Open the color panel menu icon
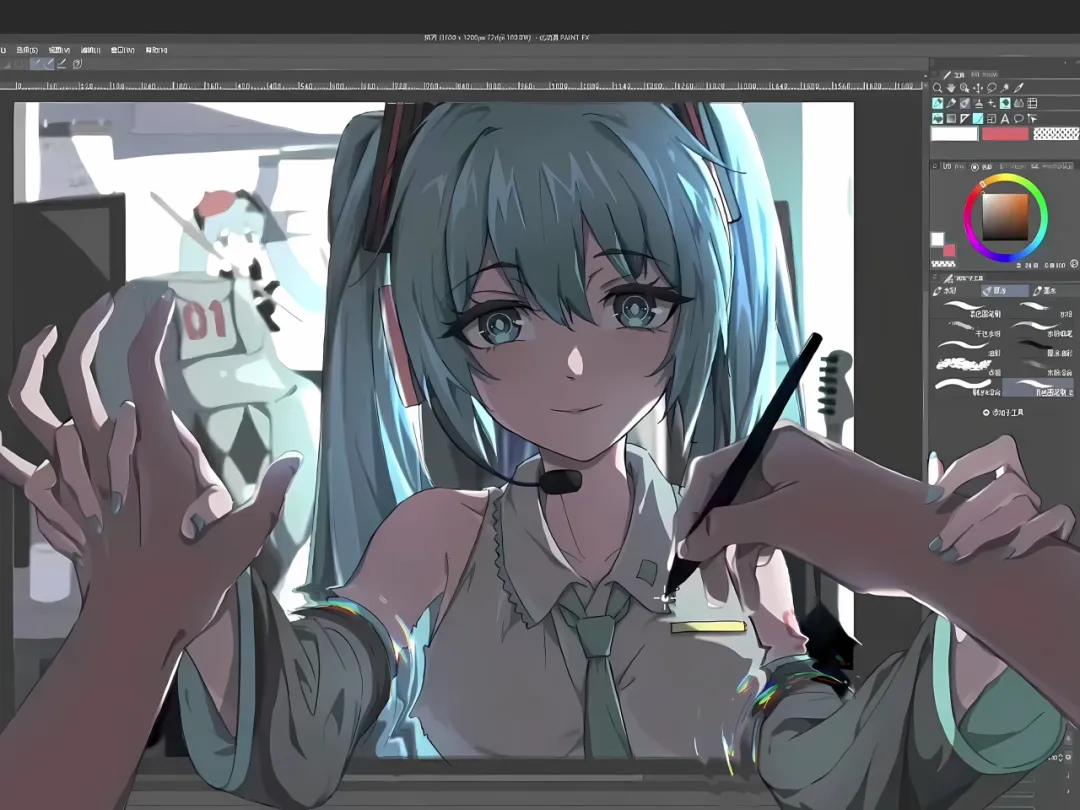This screenshot has height=810, width=1080. tap(935, 166)
